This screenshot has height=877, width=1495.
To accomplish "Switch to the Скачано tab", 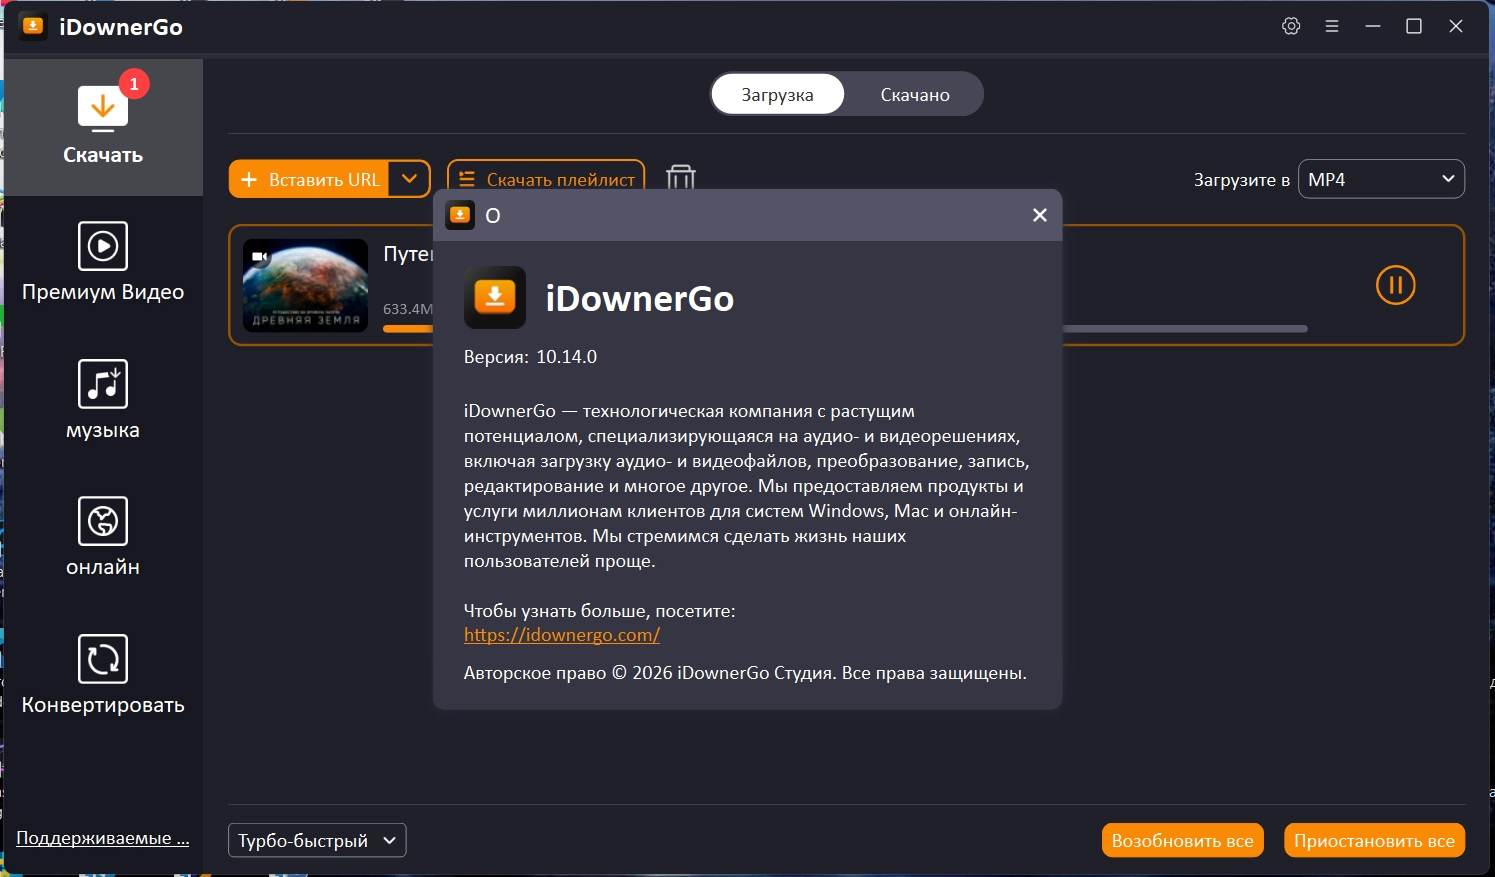I will tap(915, 94).
